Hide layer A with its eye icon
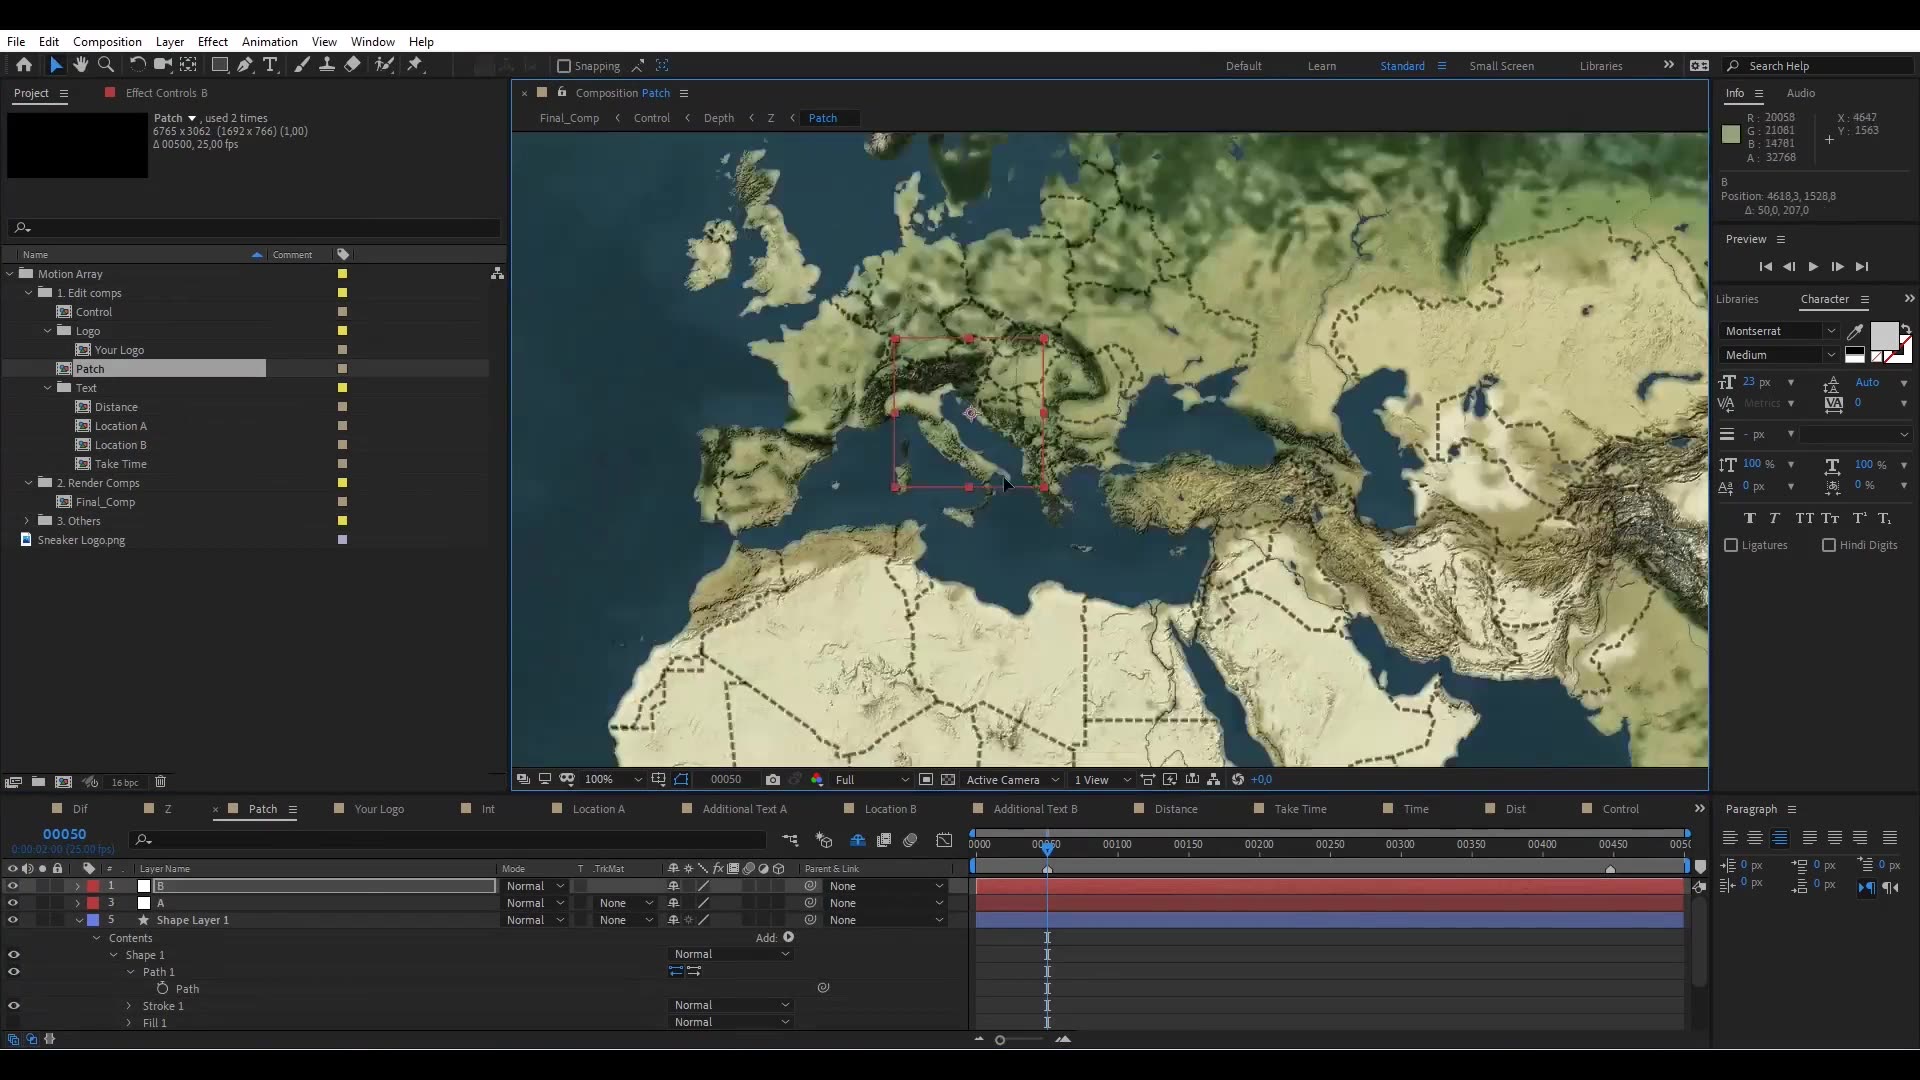The height and width of the screenshot is (1080, 1920). (13, 903)
